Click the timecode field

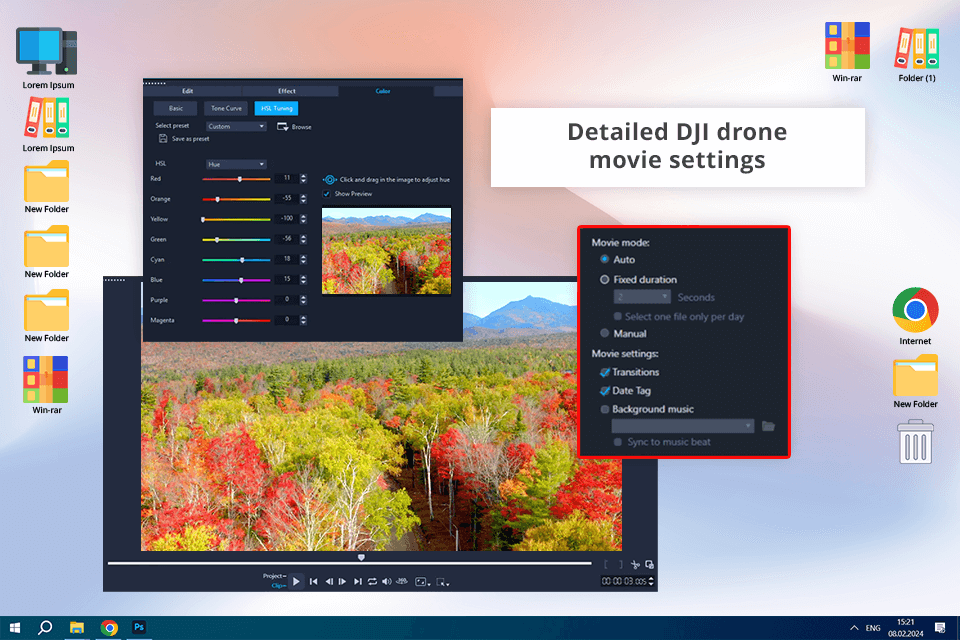tap(624, 581)
